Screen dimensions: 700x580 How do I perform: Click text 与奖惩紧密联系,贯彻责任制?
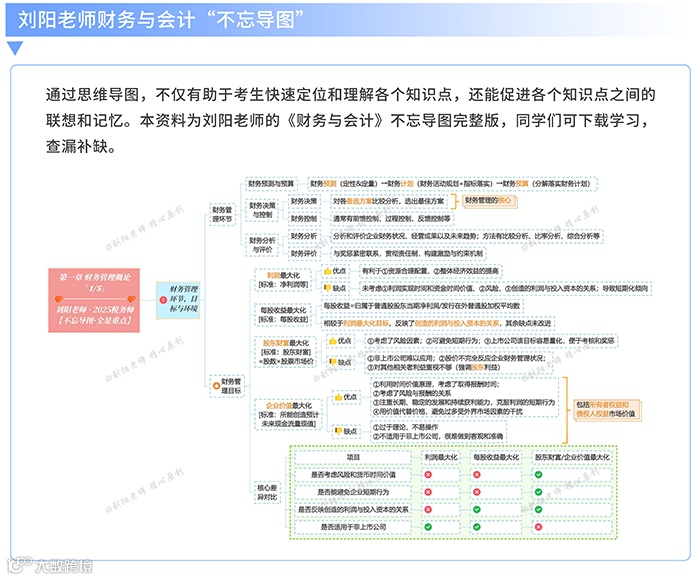[408, 253]
